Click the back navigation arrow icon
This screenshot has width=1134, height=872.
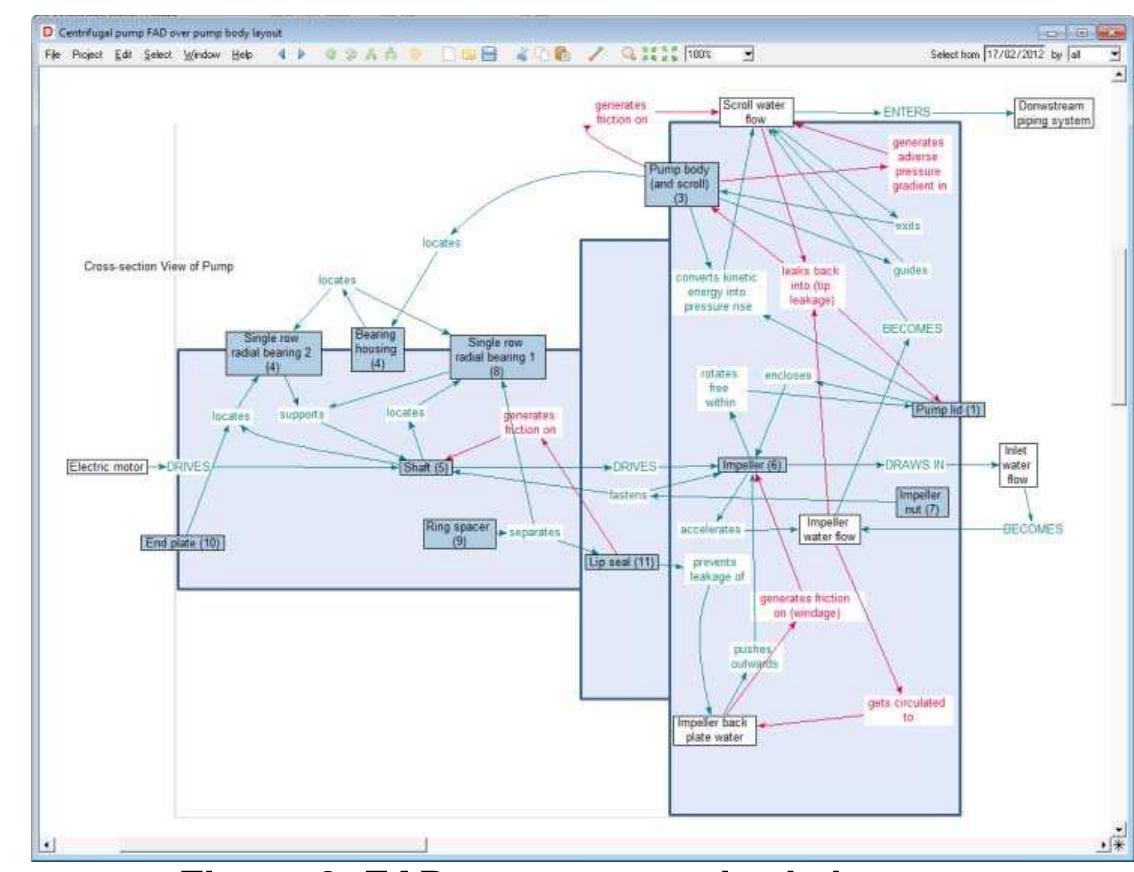coord(282,54)
